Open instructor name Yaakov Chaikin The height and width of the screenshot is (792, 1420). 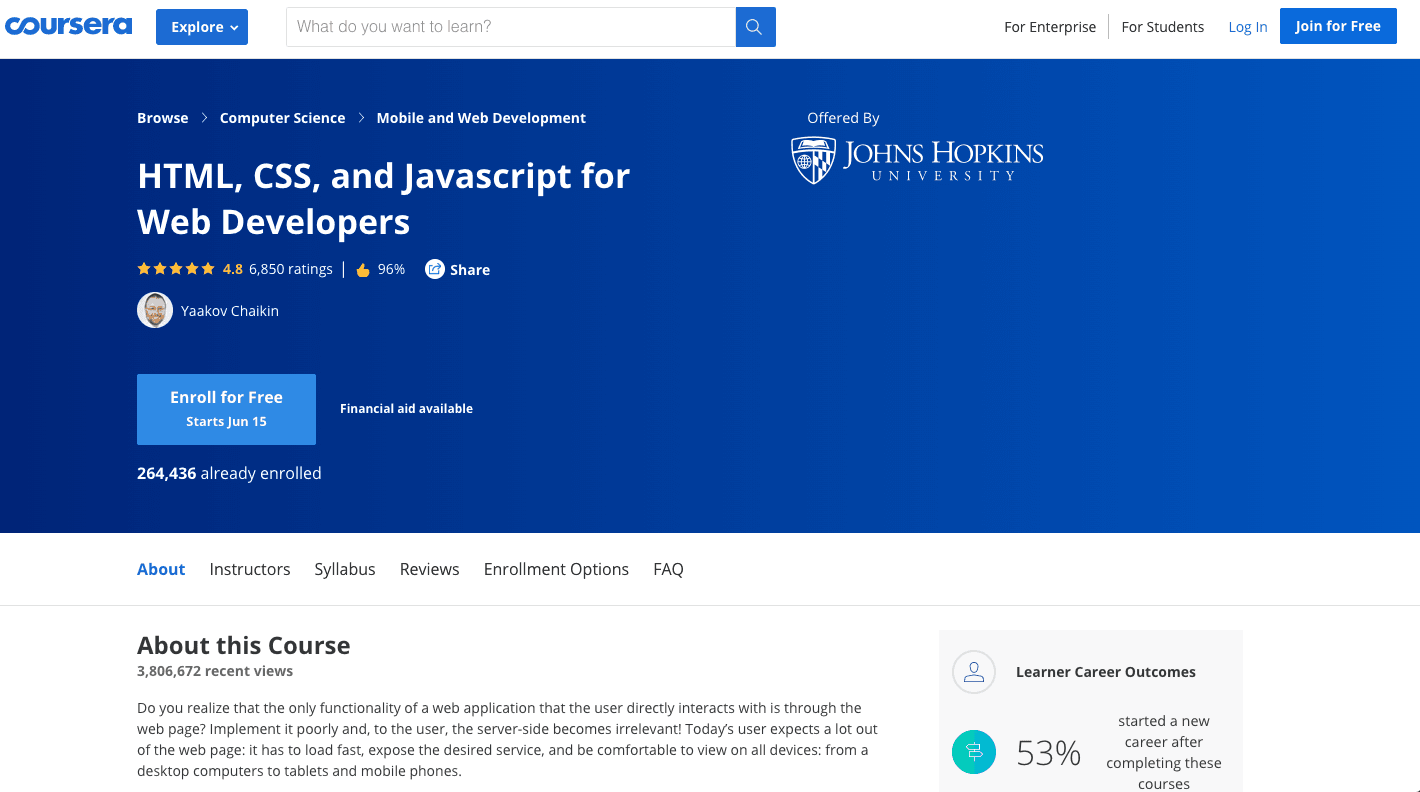230,311
